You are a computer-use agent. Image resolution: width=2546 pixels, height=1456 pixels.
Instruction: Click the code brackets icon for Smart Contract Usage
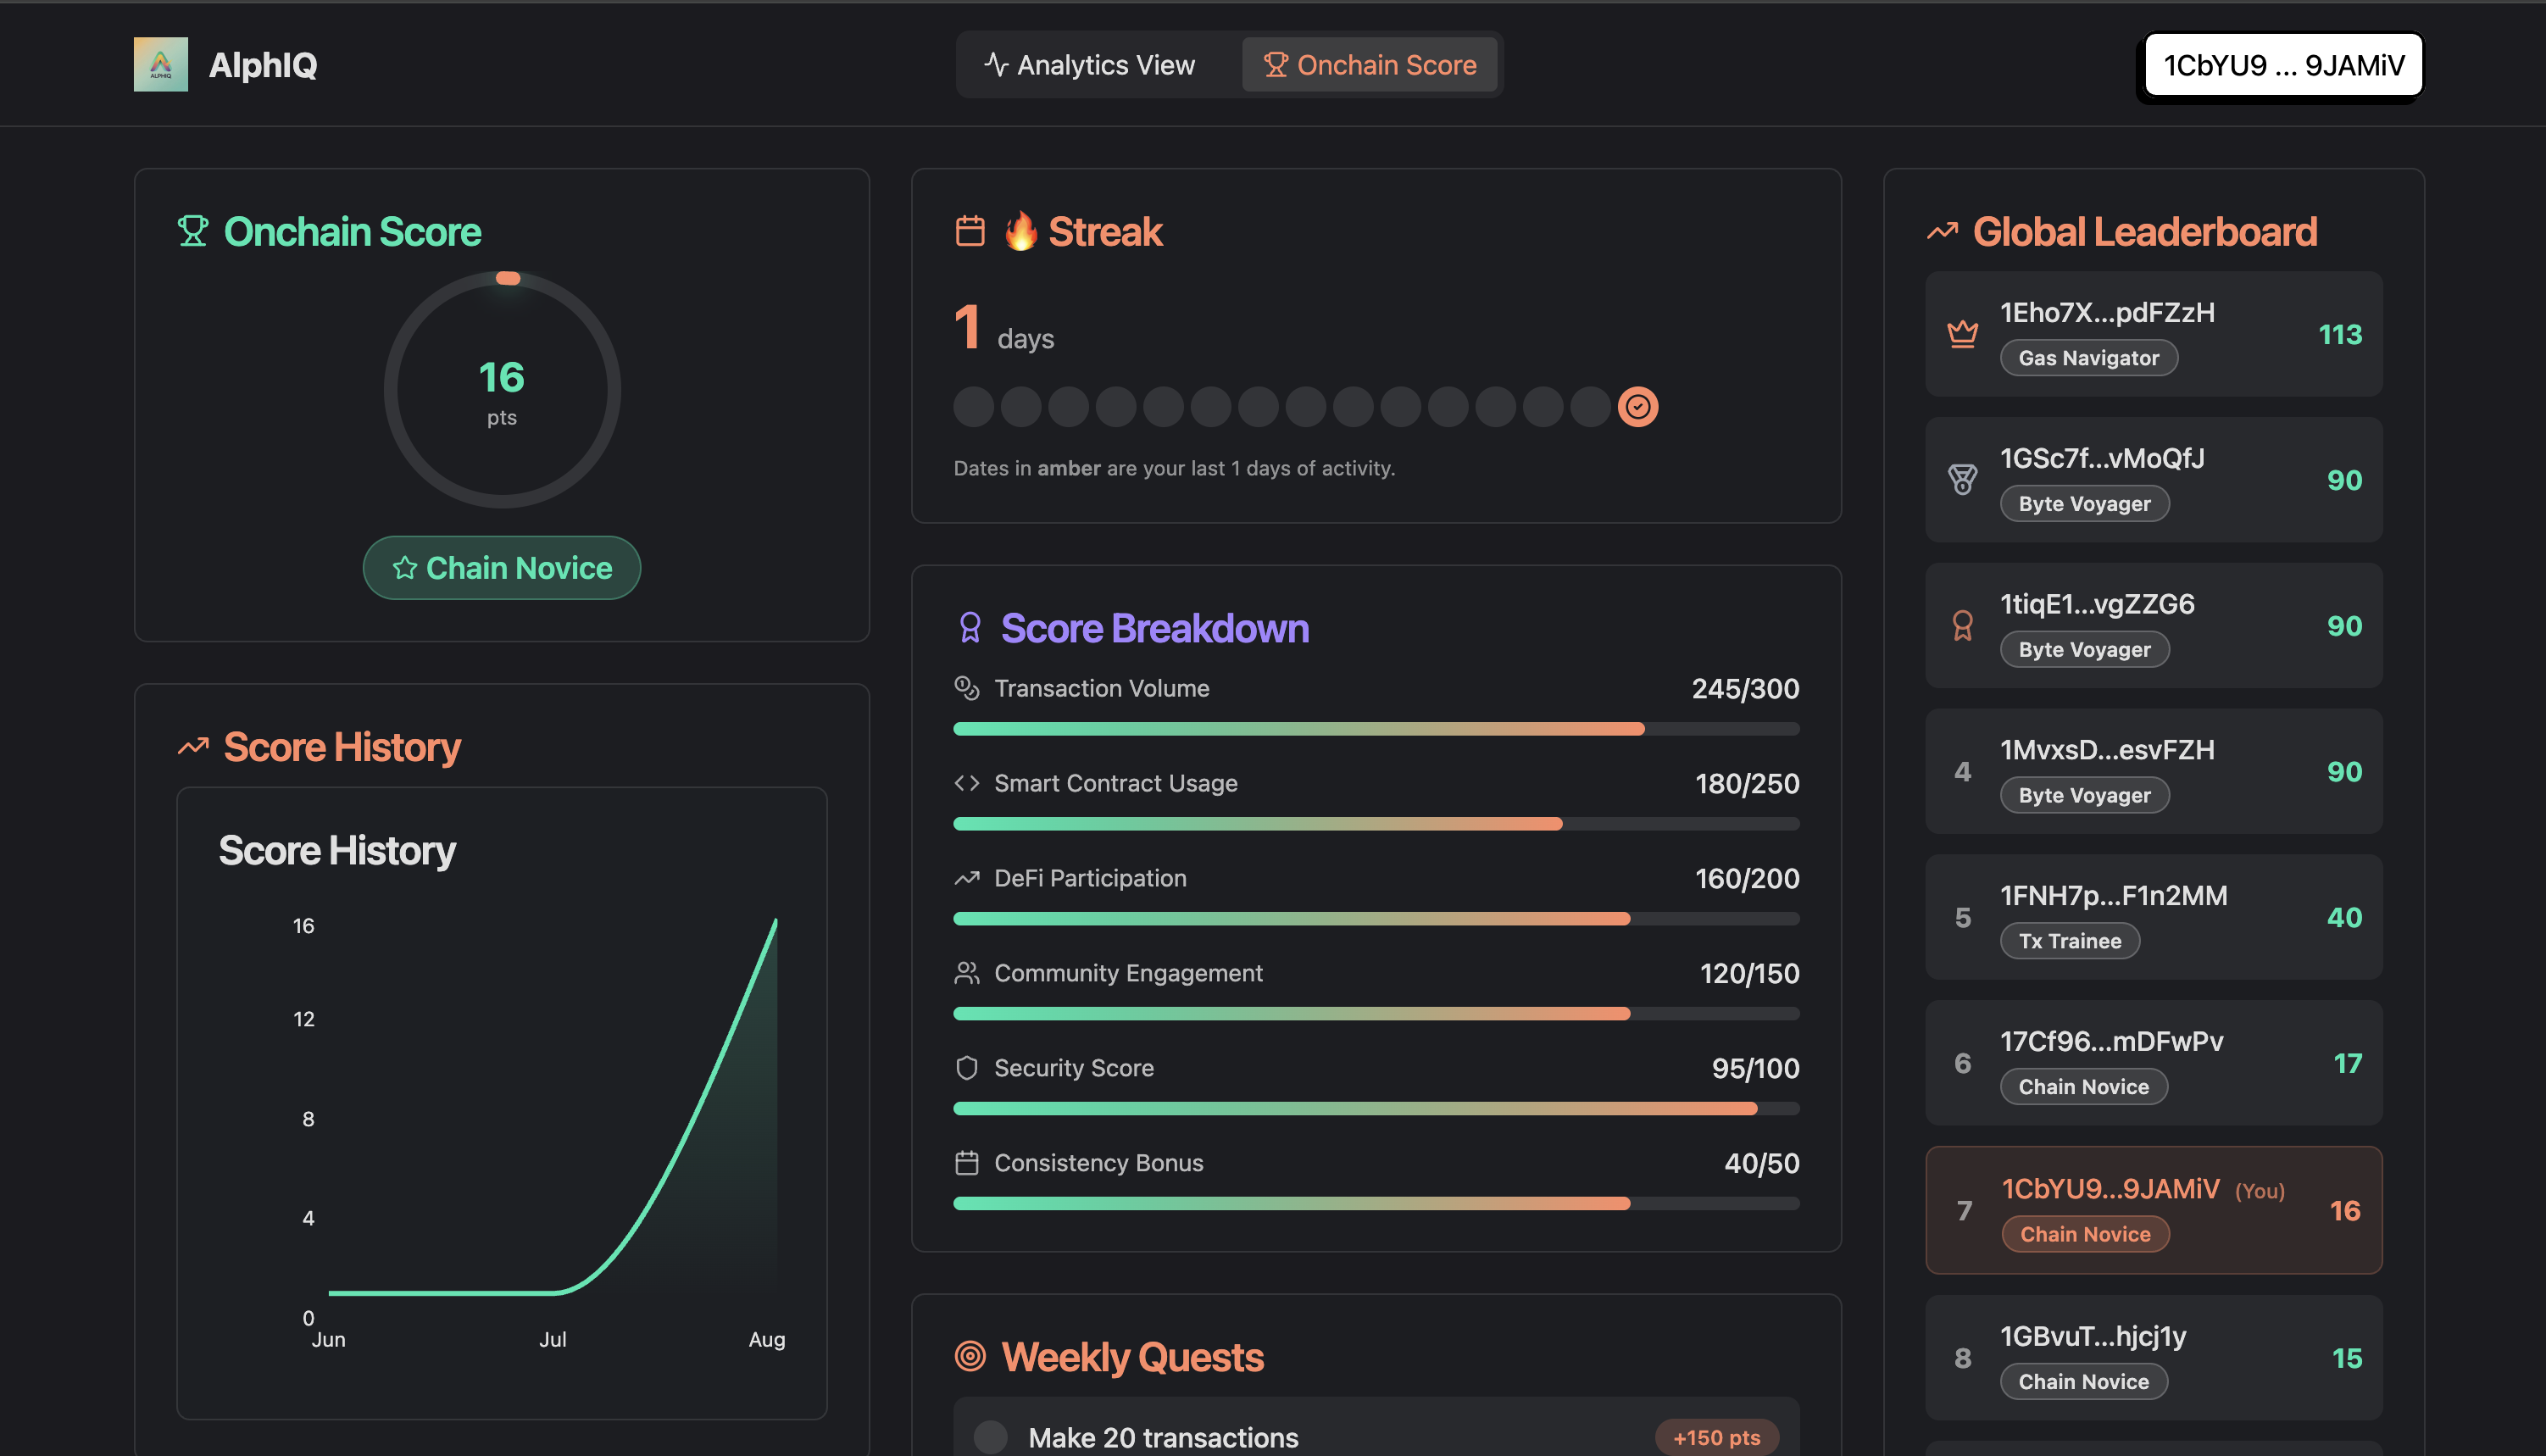coord(966,782)
